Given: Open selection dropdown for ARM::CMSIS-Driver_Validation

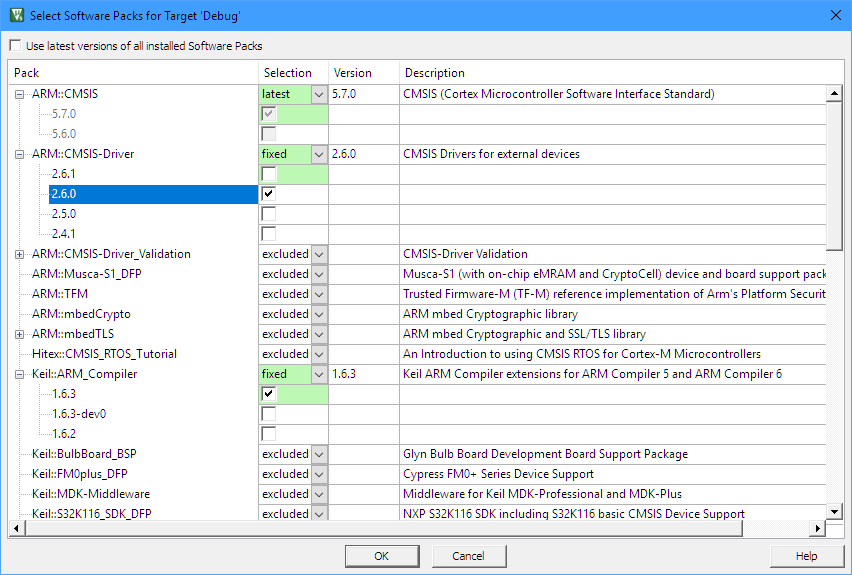Looking at the screenshot, I should tap(320, 254).
